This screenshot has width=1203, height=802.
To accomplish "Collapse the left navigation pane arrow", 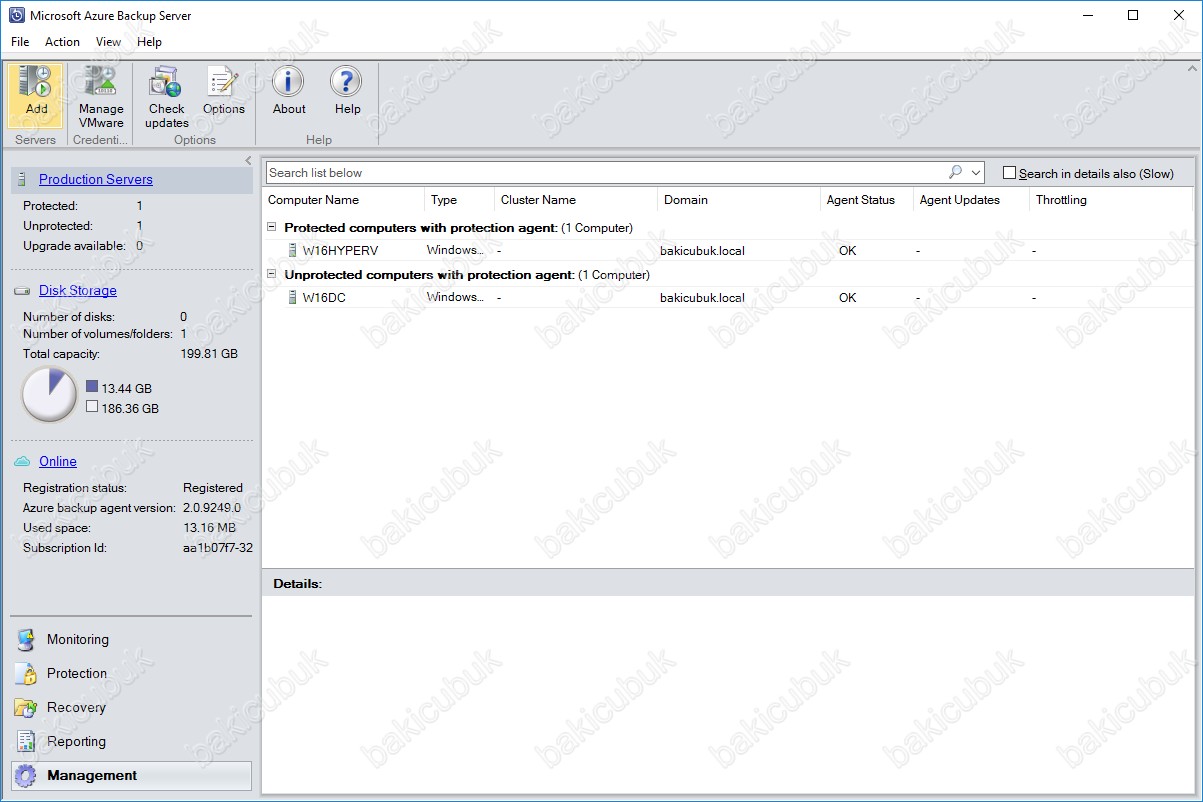I will [x=248, y=160].
